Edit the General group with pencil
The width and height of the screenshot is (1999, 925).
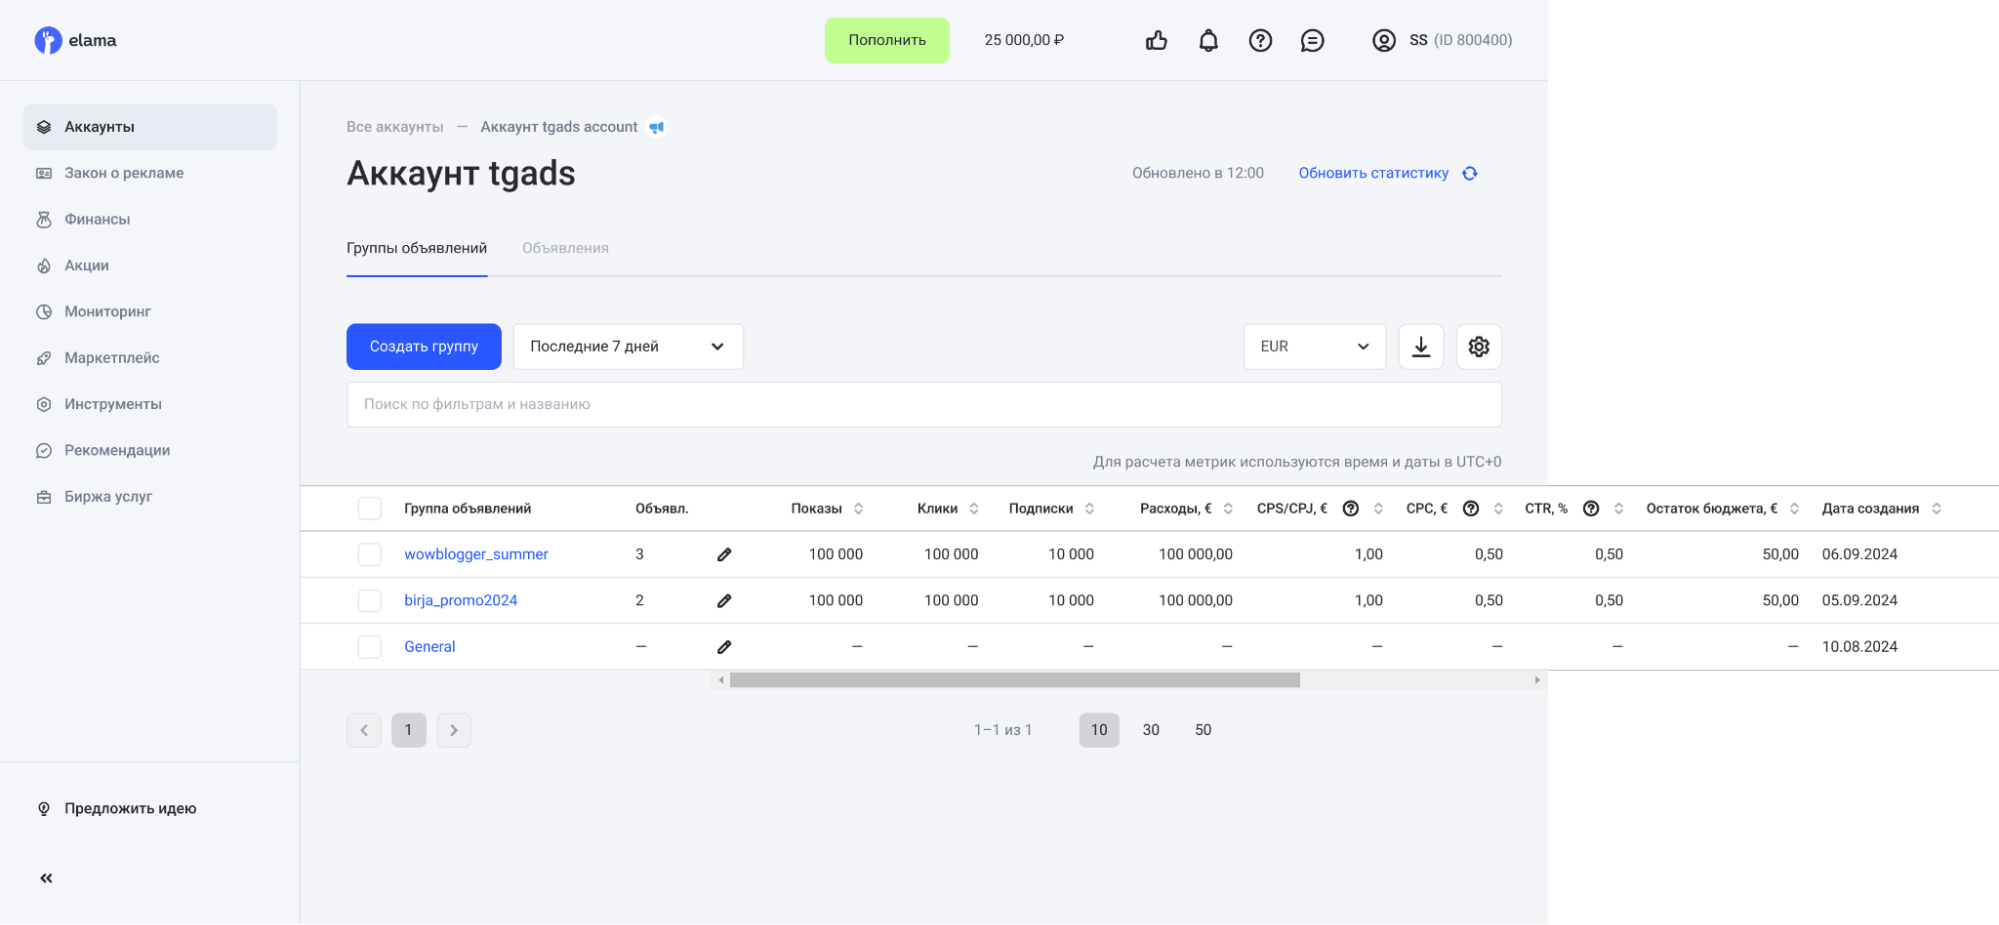coord(724,647)
